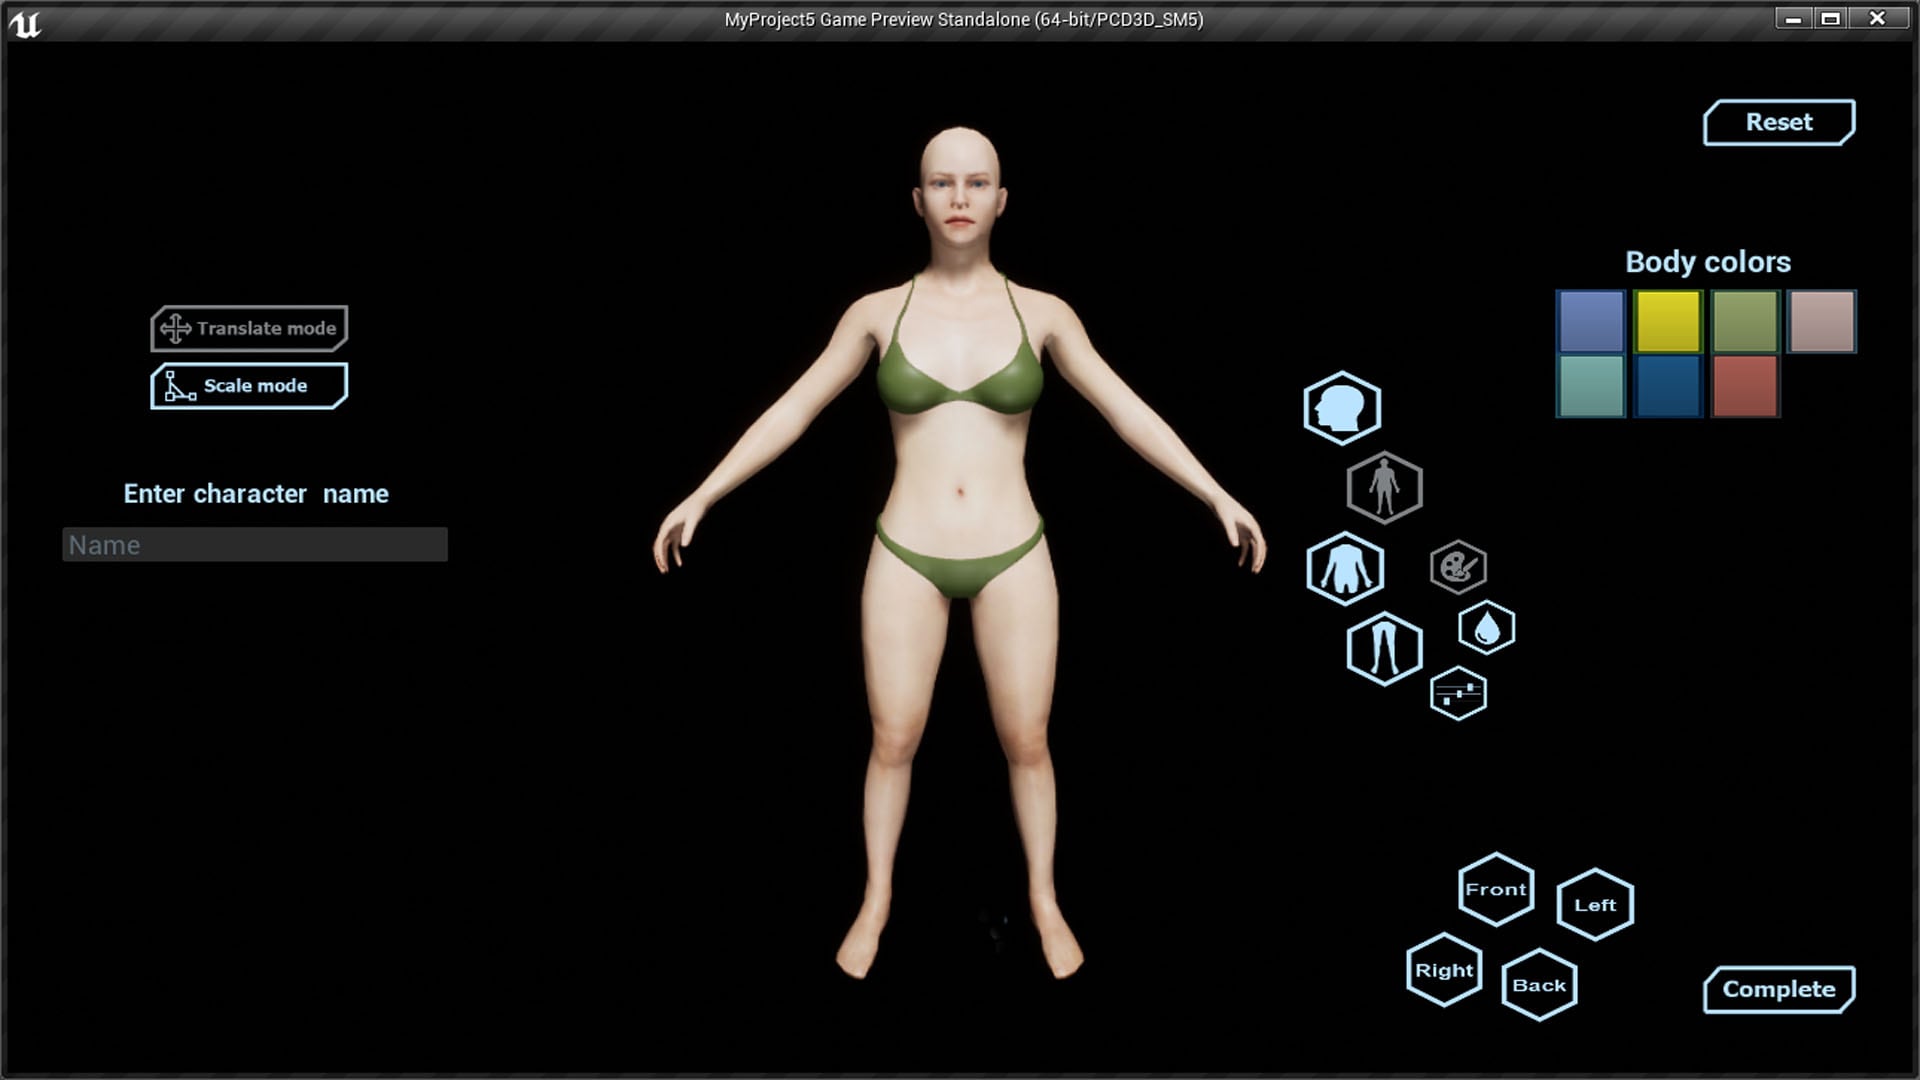Select the red body color swatch
The image size is (1920, 1080).
(x=1743, y=386)
